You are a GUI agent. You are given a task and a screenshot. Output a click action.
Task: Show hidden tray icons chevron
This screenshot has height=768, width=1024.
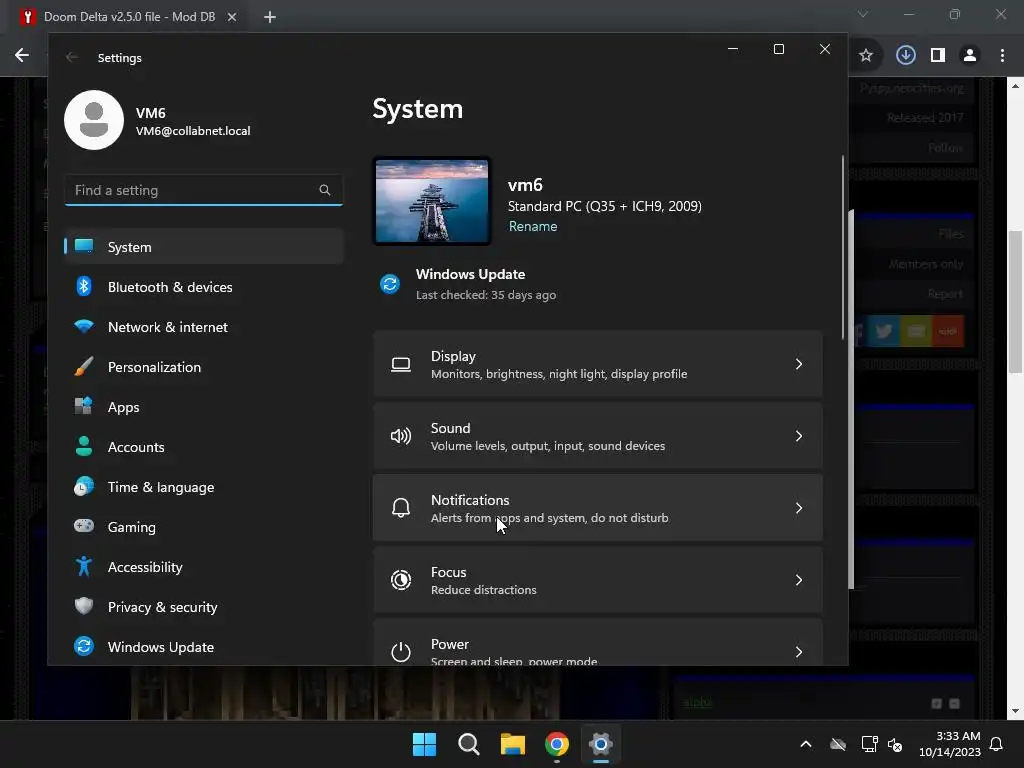806,744
